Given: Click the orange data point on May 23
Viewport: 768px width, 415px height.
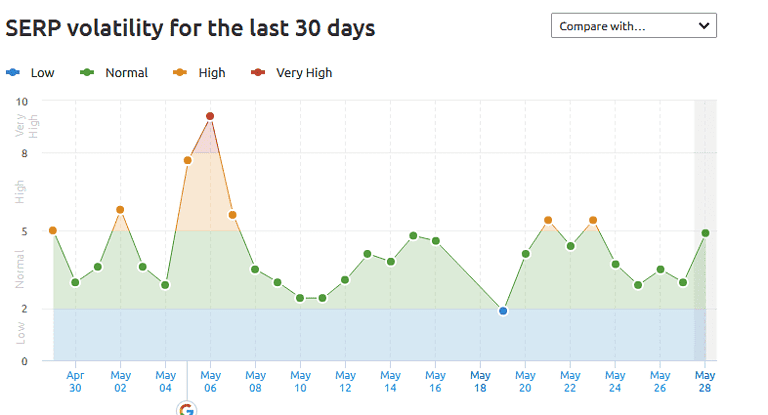Looking at the screenshot, I should click(x=593, y=220).
